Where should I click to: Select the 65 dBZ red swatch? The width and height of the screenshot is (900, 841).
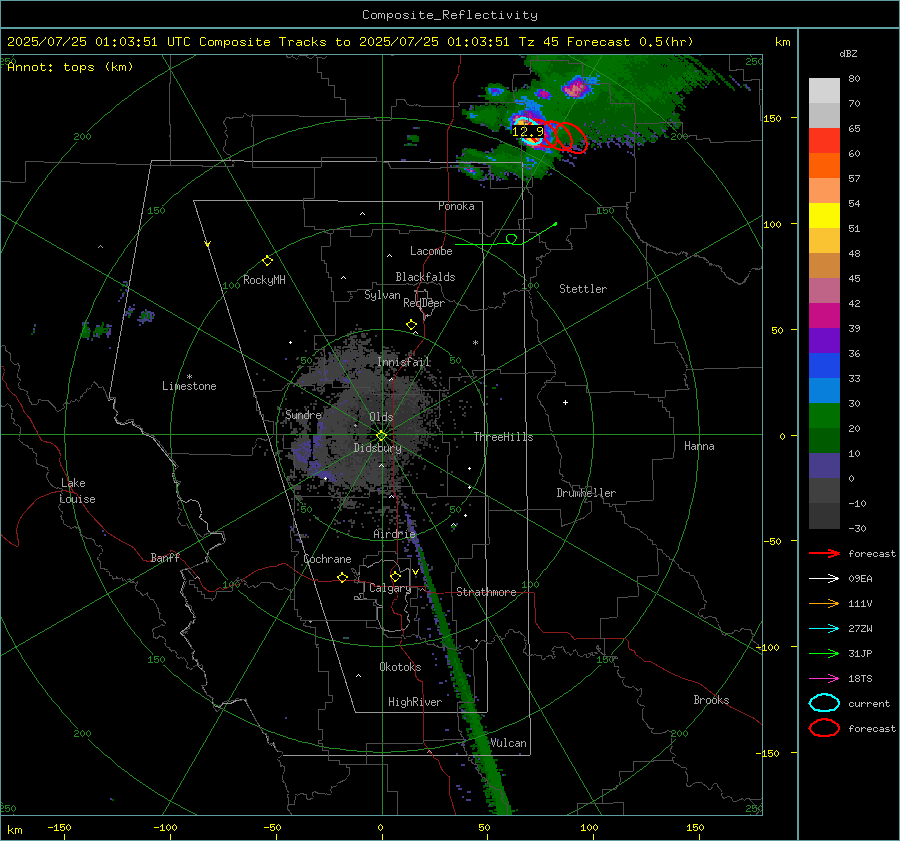pos(824,140)
